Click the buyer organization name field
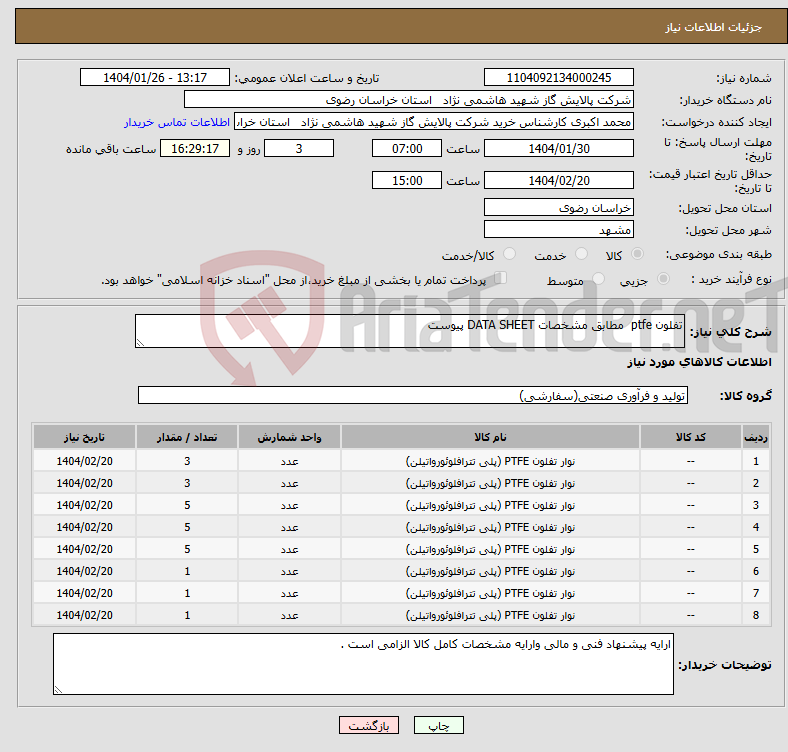Screen dimensions: 788x752 409,100
